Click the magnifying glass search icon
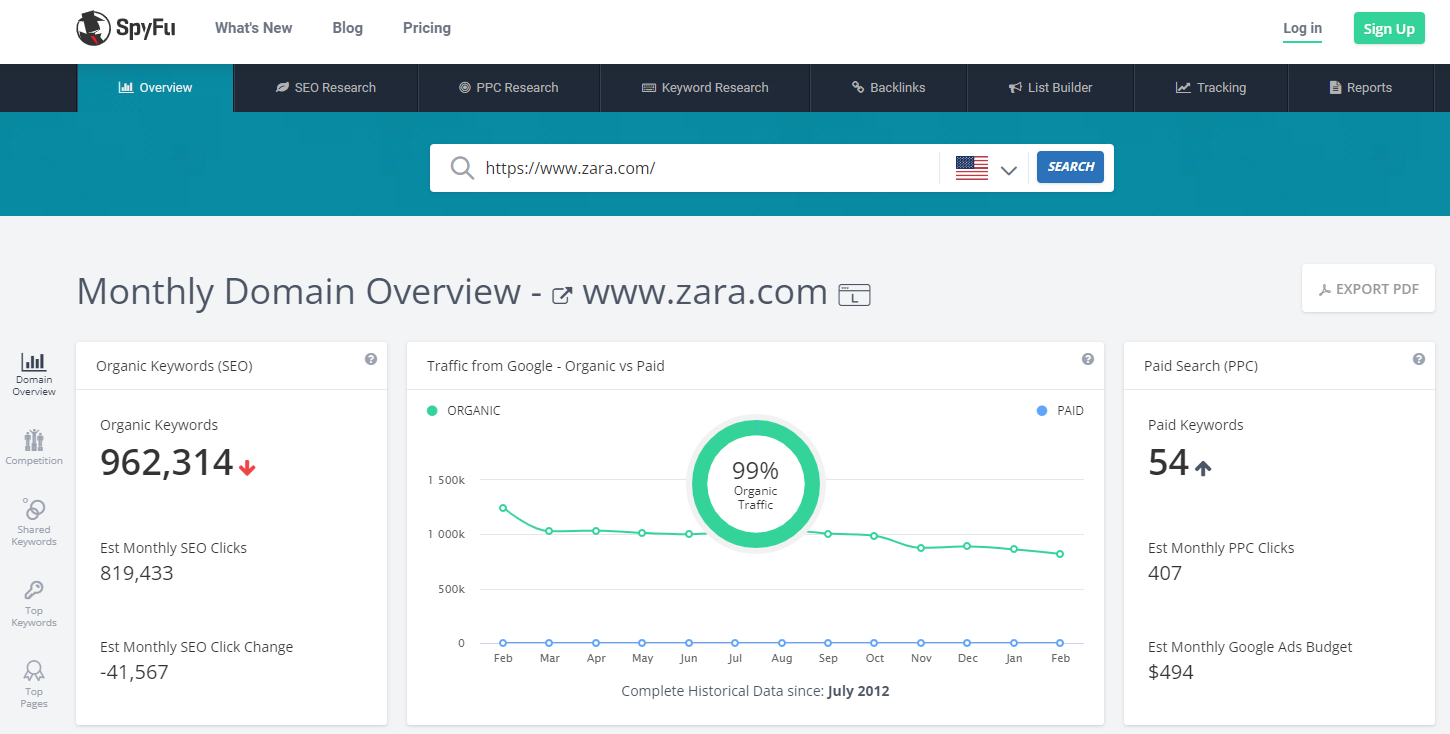The image size is (1450, 734). (x=462, y=168)
